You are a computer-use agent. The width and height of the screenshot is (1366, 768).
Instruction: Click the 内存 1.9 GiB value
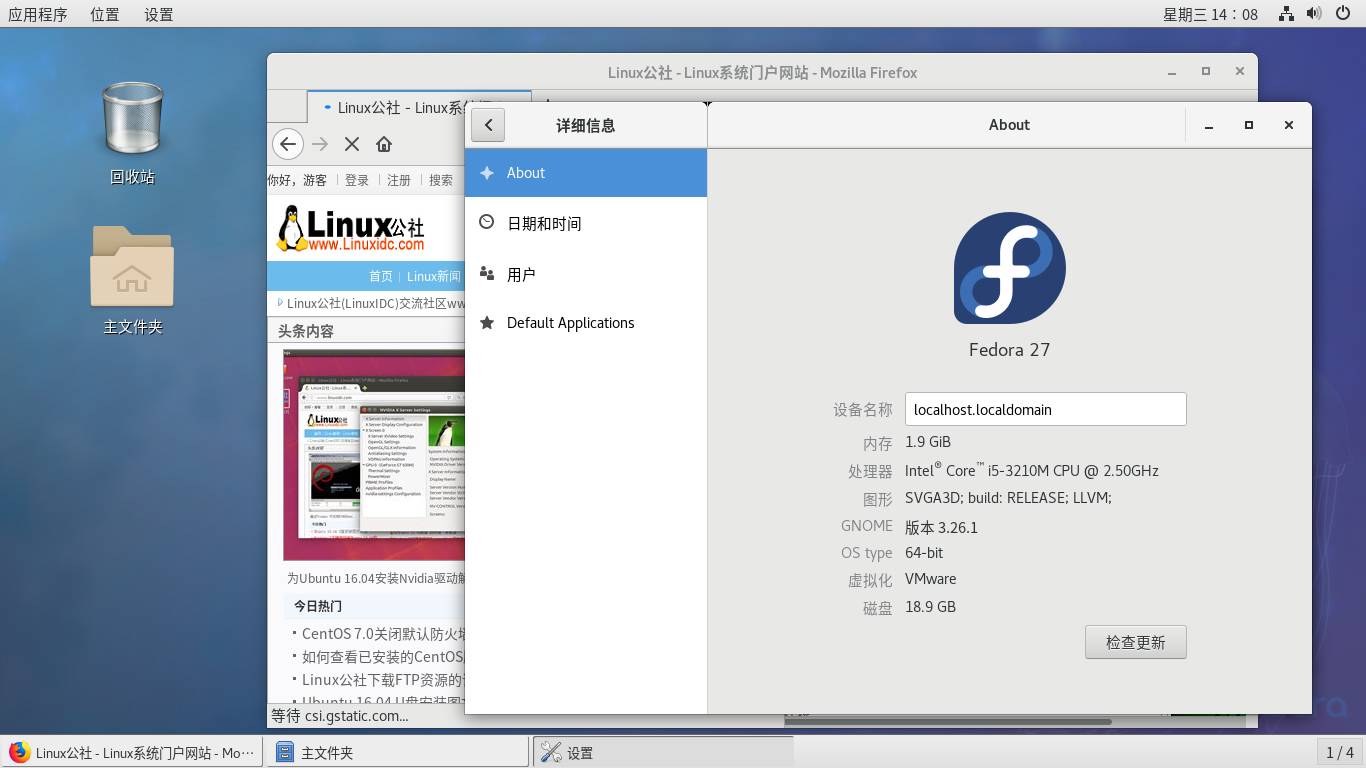928,442
